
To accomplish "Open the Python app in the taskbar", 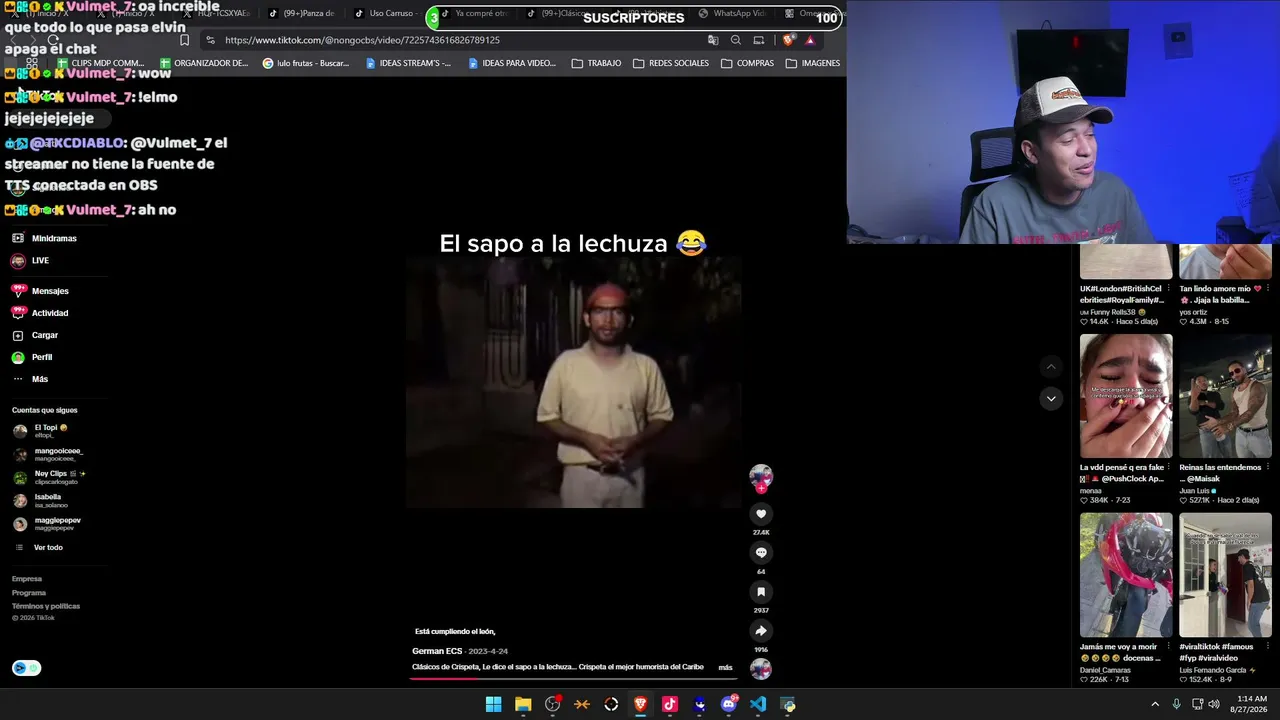I will (x=788, y=704).
